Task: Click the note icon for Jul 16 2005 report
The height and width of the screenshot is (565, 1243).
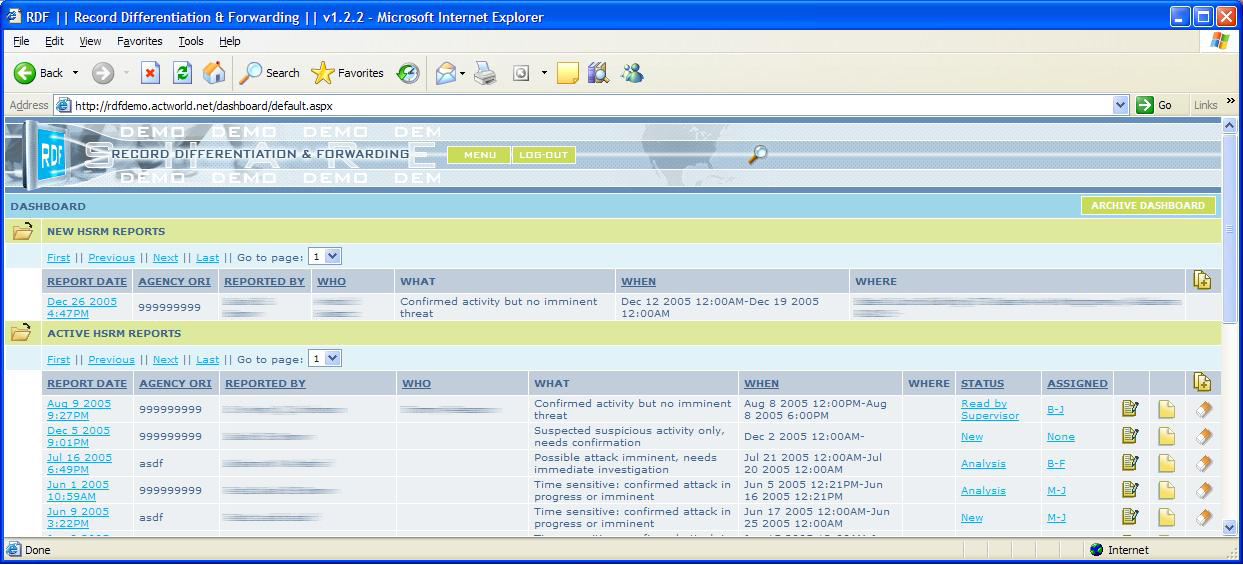Action: (x=1167, y=463)
